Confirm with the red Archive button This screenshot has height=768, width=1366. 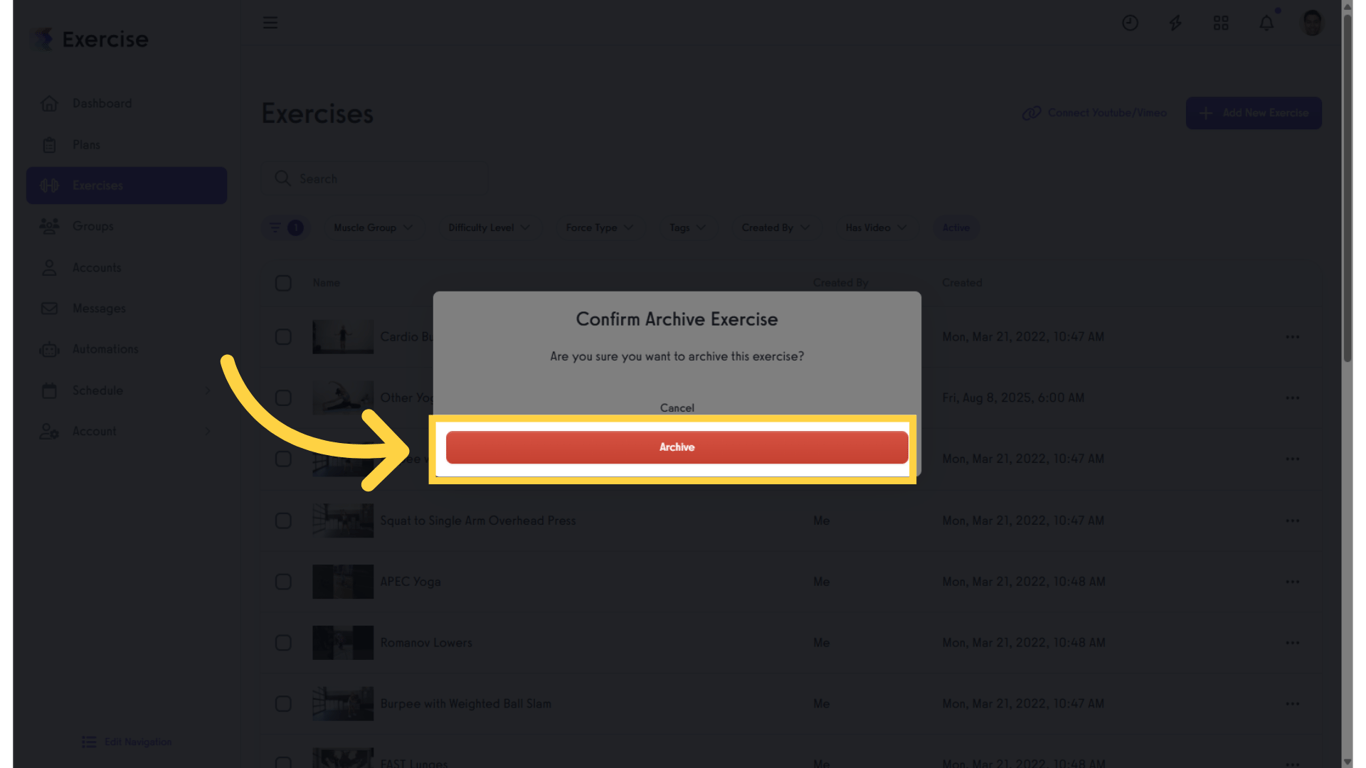[677, 448]
